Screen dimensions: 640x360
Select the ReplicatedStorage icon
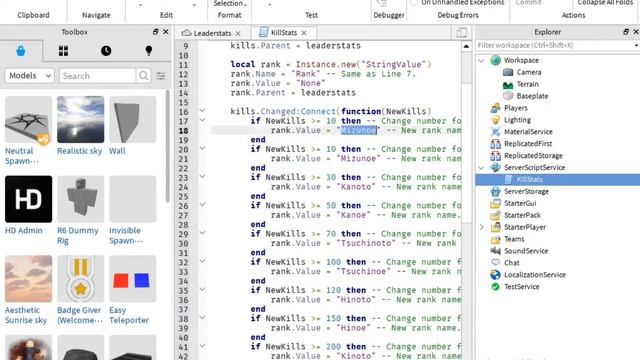point(496,156)
